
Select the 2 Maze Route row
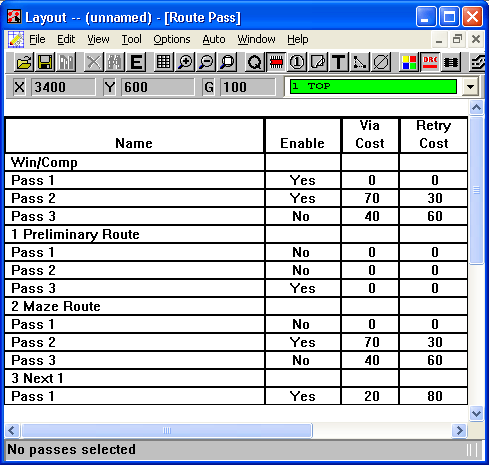pyautogui.click(x=236, y=306)
